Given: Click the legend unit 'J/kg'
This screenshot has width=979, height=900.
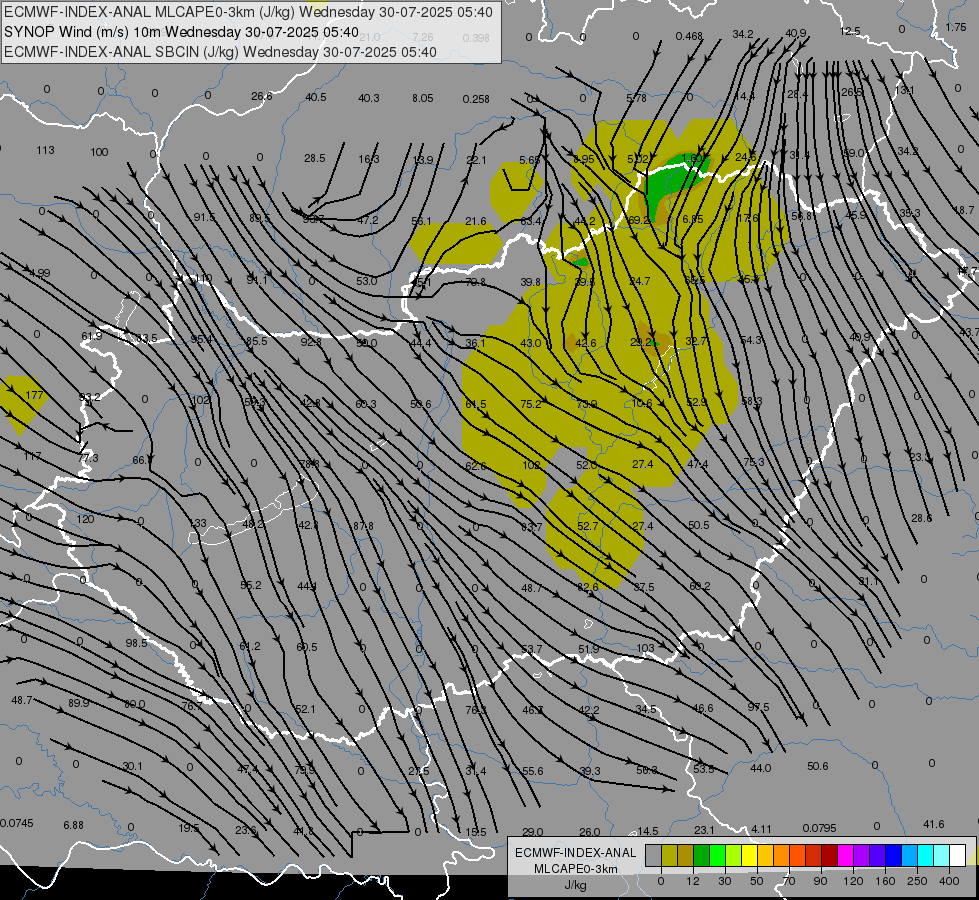Looking at the screenshot, I should point(575,885).
